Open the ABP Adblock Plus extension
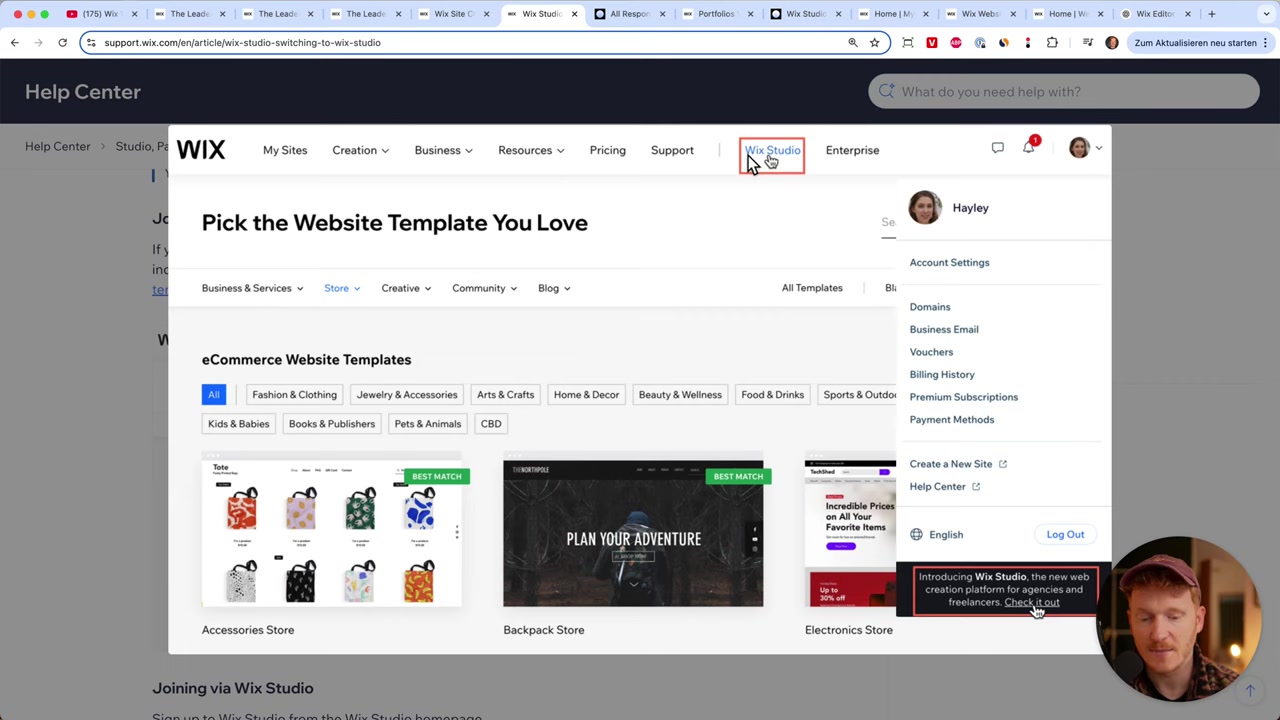The height and width of the screenshot is (720, 1280). 956,43
